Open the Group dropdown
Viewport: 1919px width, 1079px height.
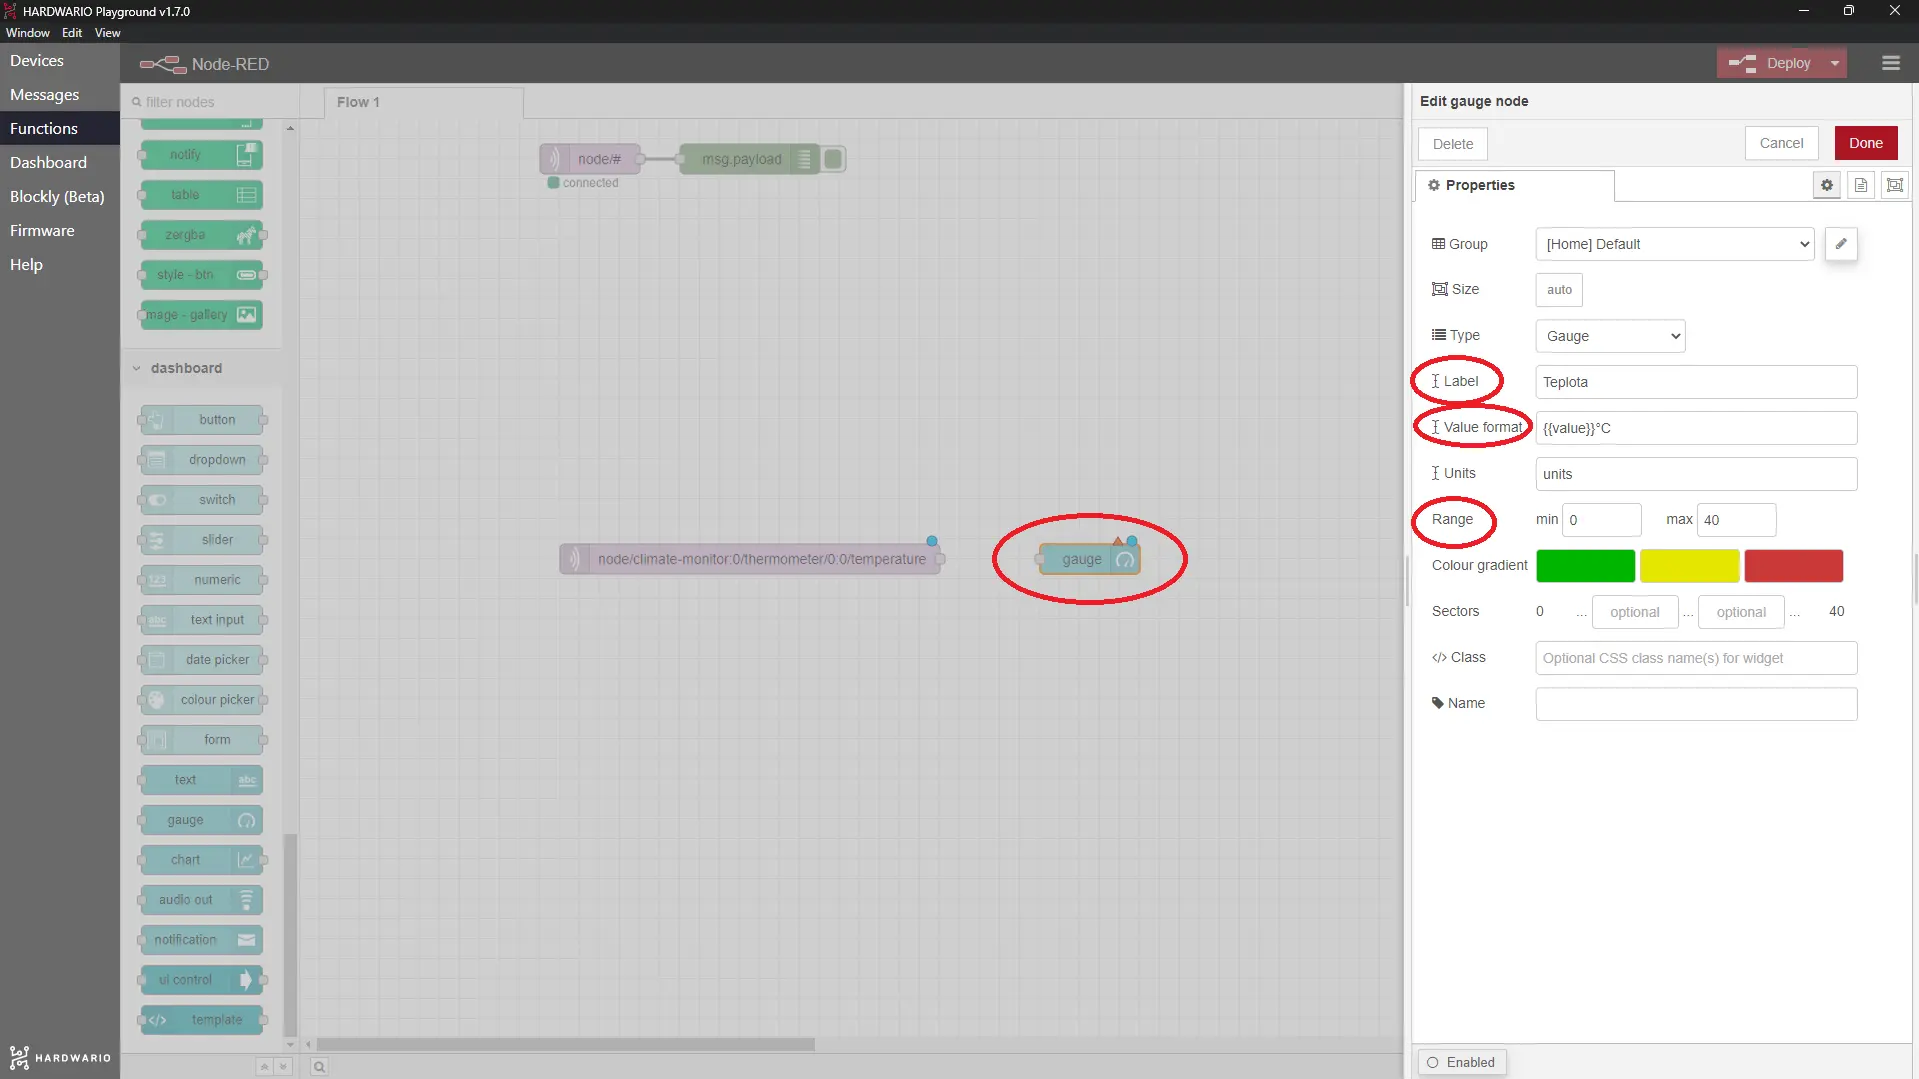click(x=1675, y=244)
